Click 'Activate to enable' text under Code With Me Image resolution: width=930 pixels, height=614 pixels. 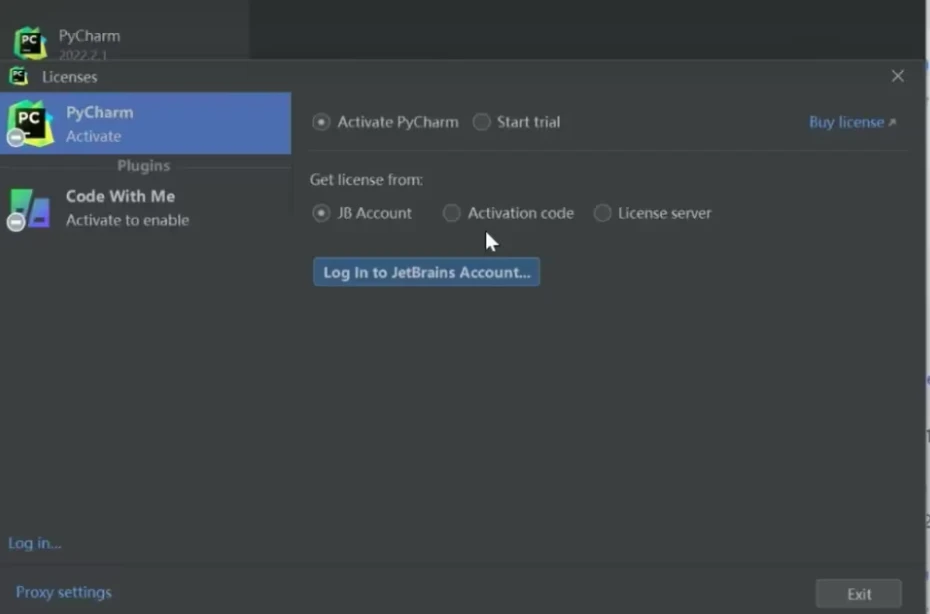click(128, 220)
